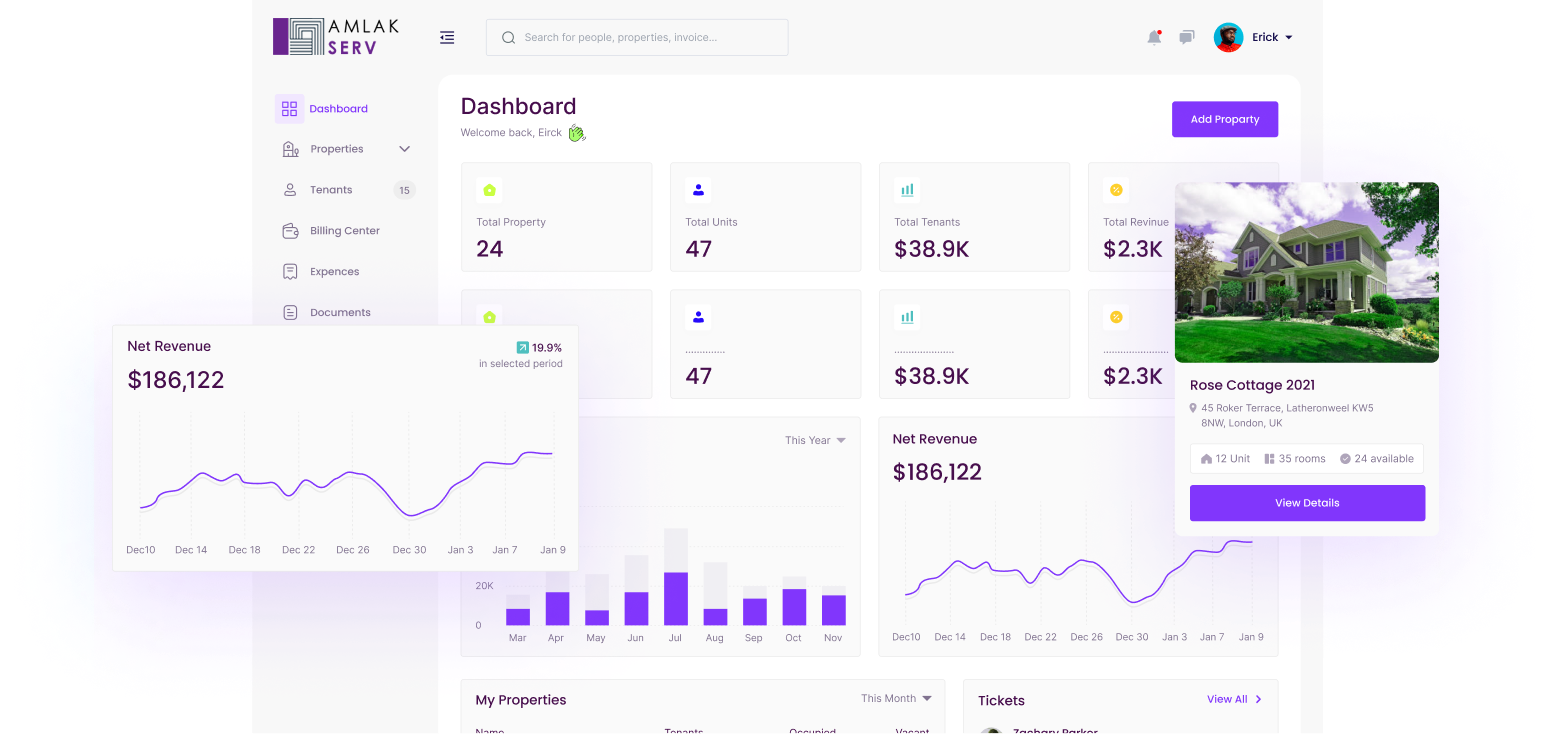
Task: Click the Billing Center wallet icon
Action: pos(291,231)
